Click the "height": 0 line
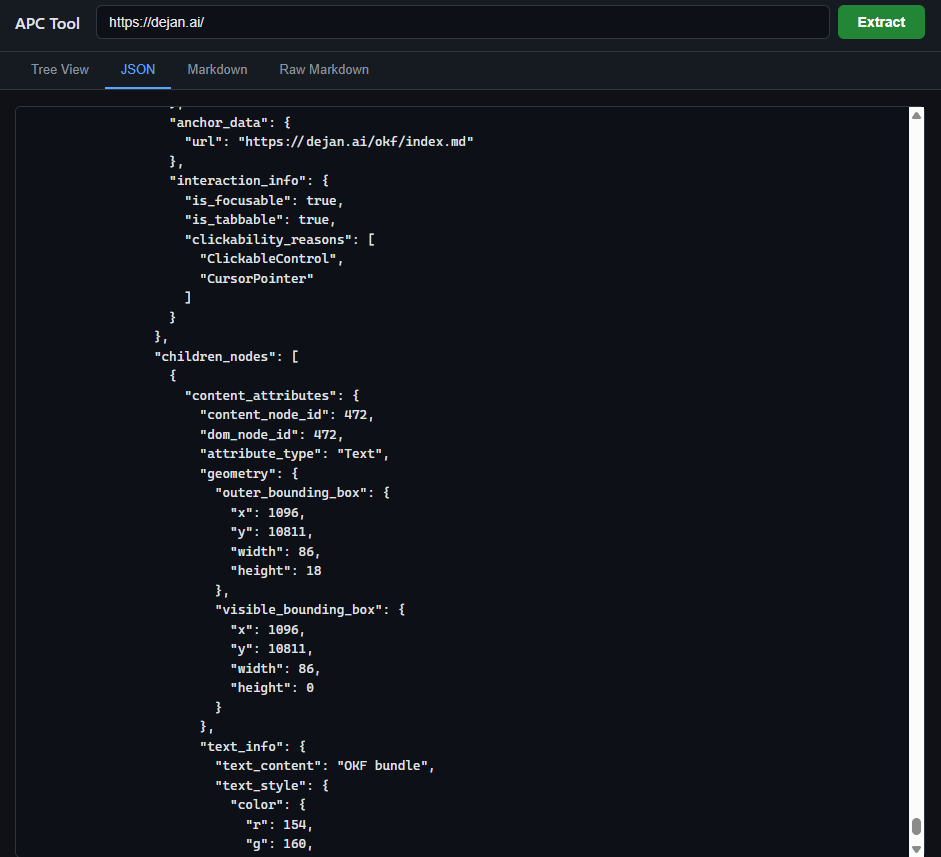The width and height of the screenshot is (941, 857). click(x=272, y=688)
